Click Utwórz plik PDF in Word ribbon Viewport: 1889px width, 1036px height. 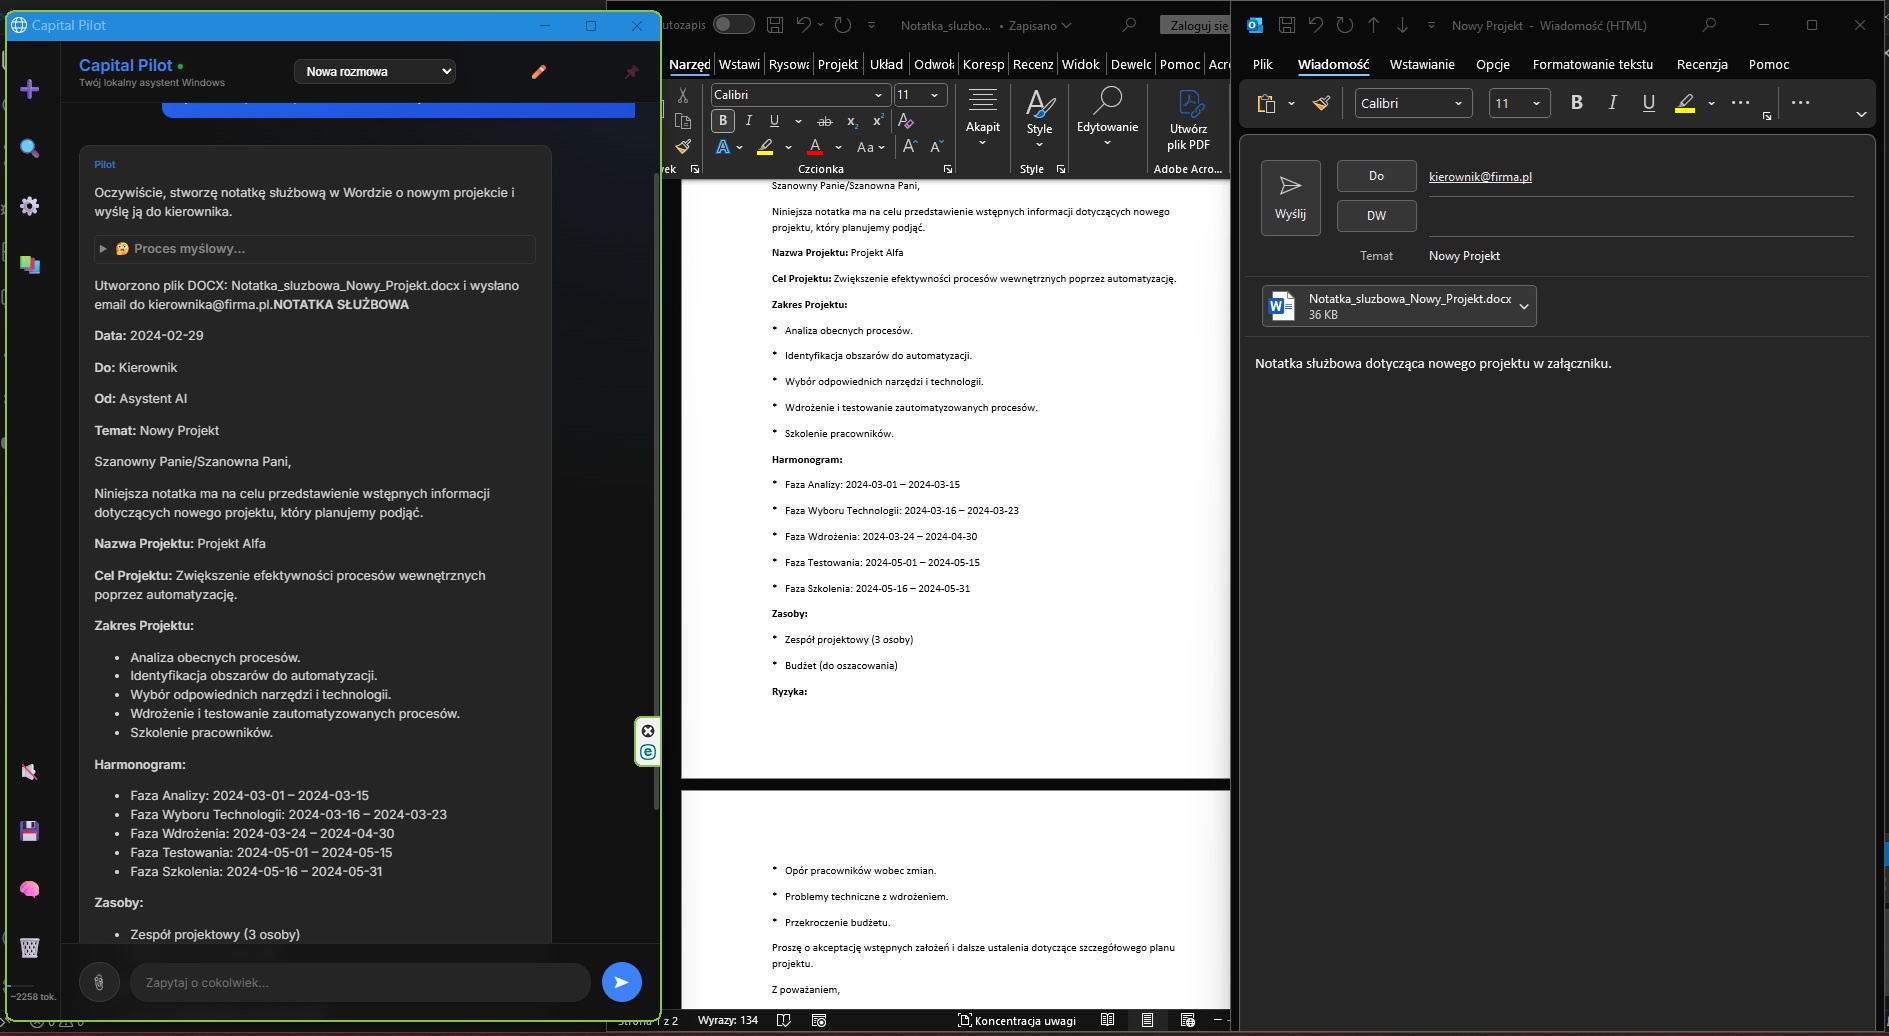click(1188, 120)
